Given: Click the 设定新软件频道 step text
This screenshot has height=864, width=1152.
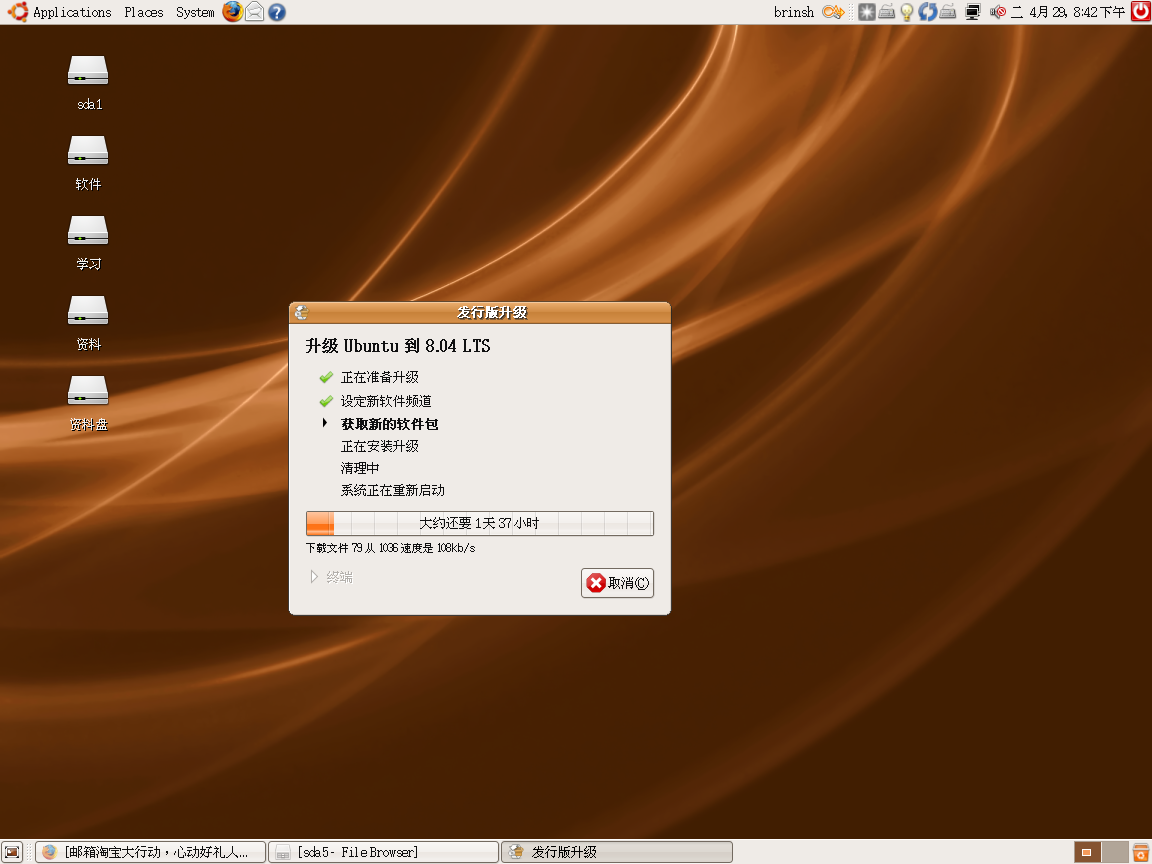Looking at the screenshot, I should pos(386,401).
